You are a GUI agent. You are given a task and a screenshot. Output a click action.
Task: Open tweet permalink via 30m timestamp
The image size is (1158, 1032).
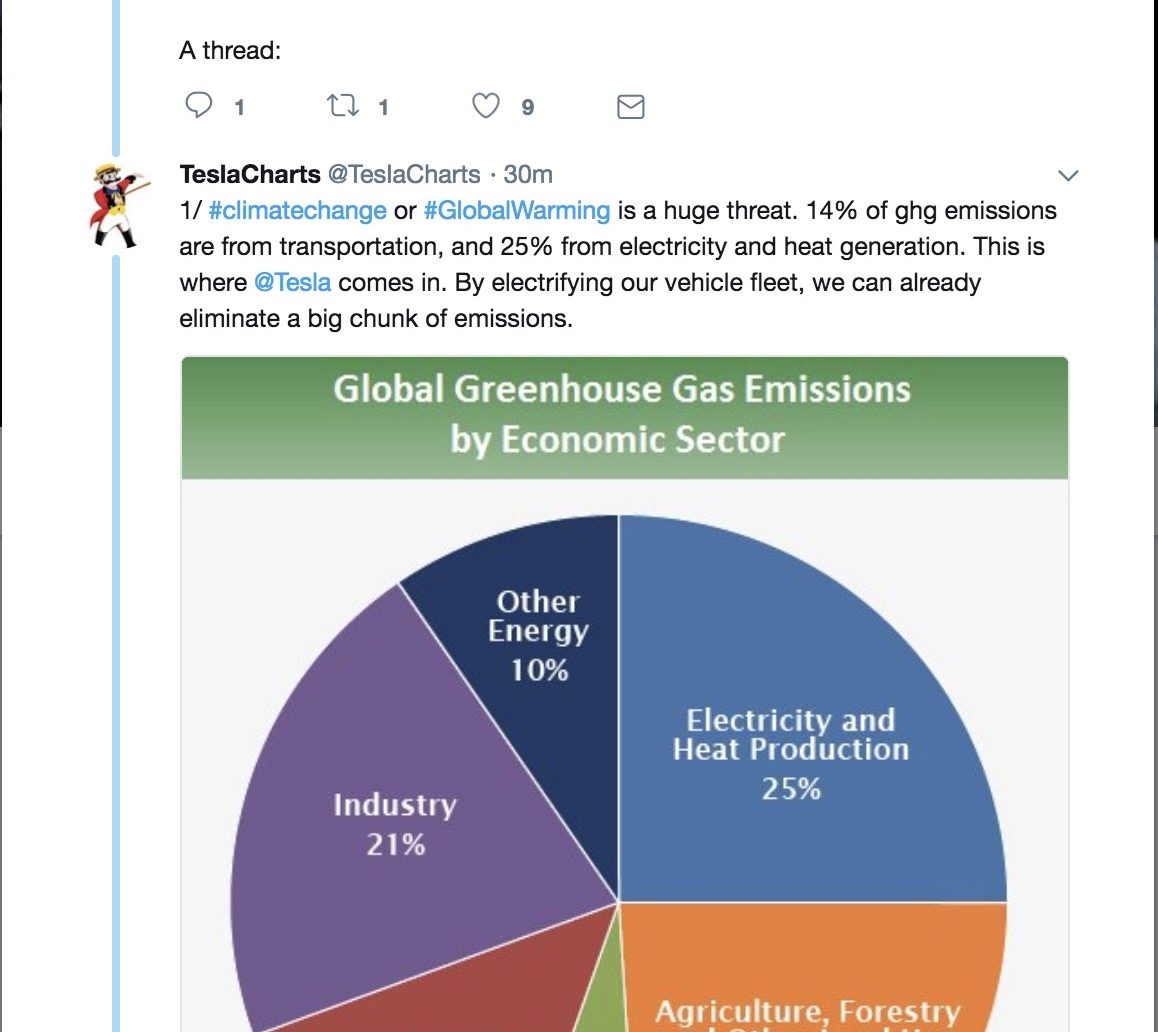point(528,174)
